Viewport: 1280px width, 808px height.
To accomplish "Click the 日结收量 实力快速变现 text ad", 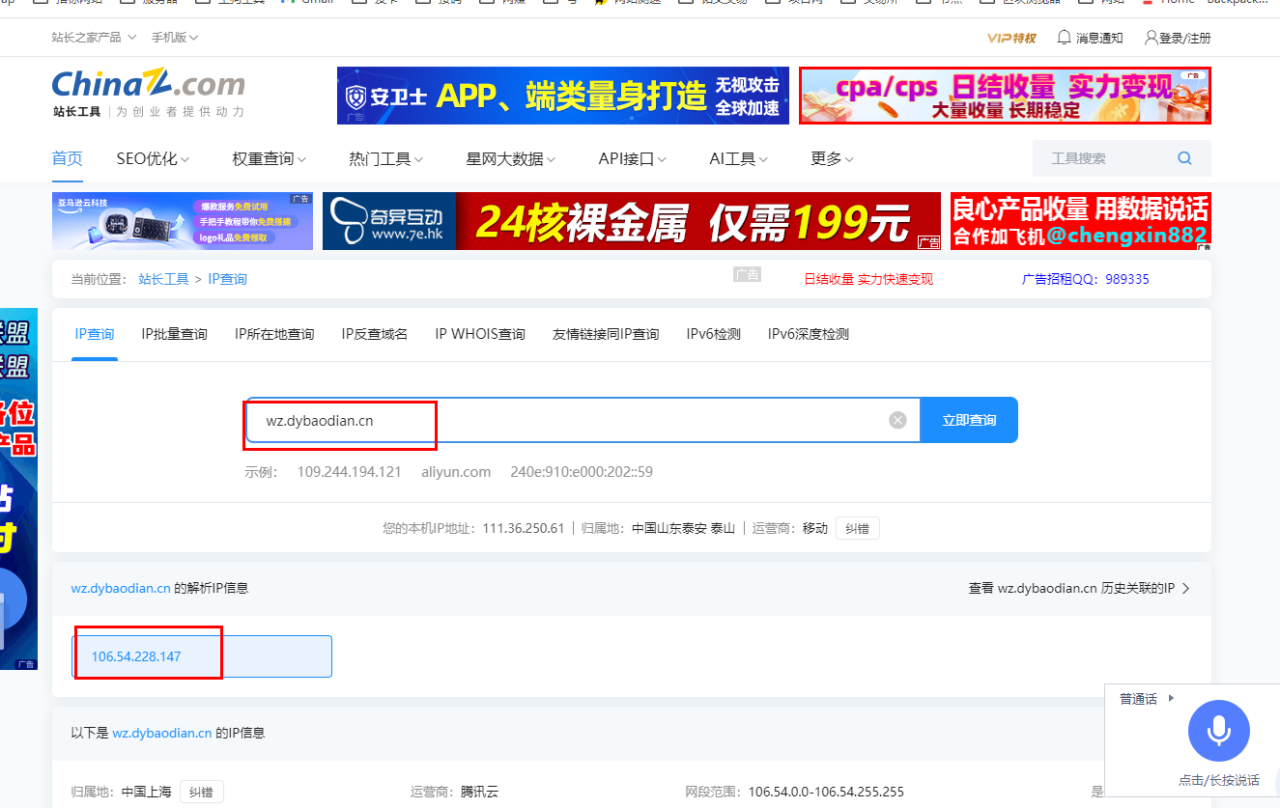I will pyautogui.click(x=868, y=279).
